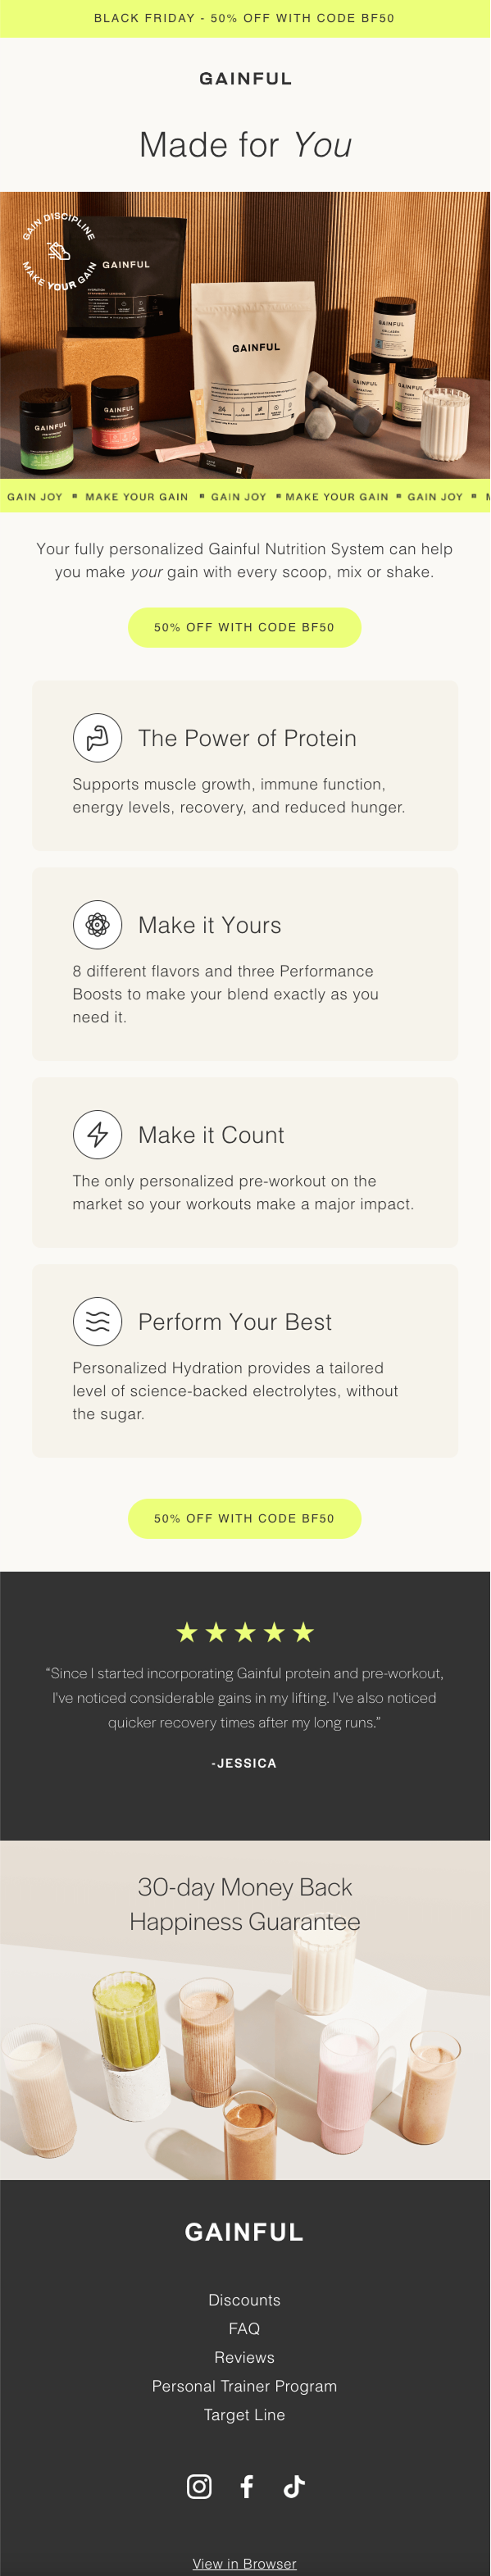Click the waves icon beside Perform Your Best

(97, 1322)
